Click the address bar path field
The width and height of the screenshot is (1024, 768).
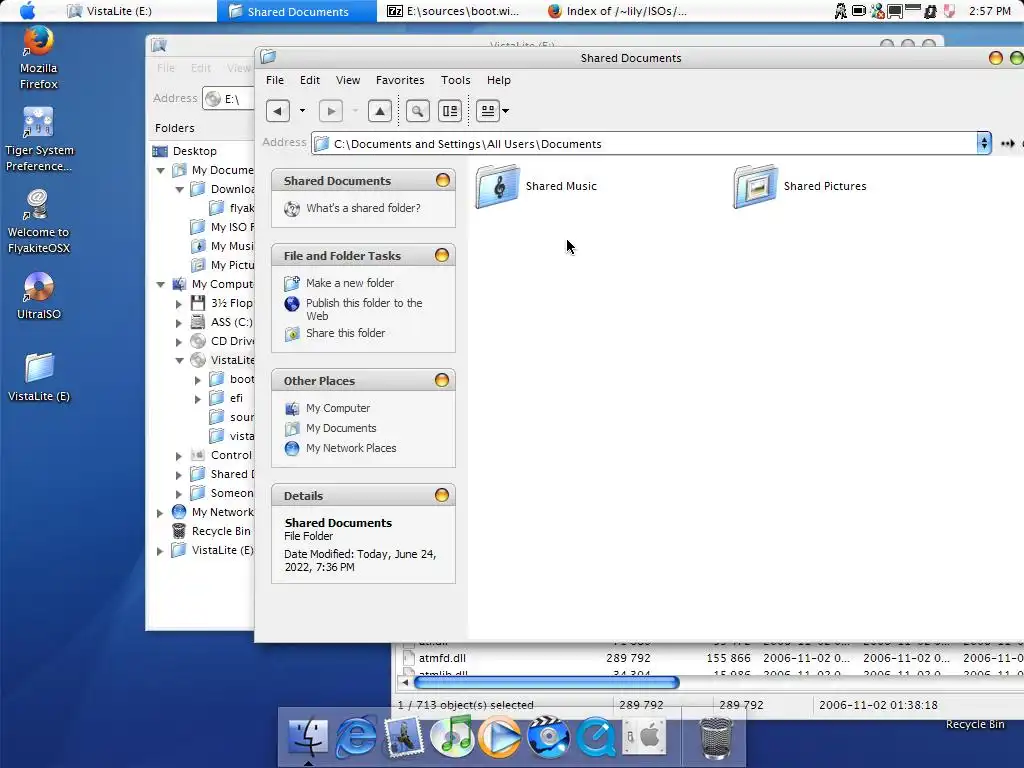644,144
